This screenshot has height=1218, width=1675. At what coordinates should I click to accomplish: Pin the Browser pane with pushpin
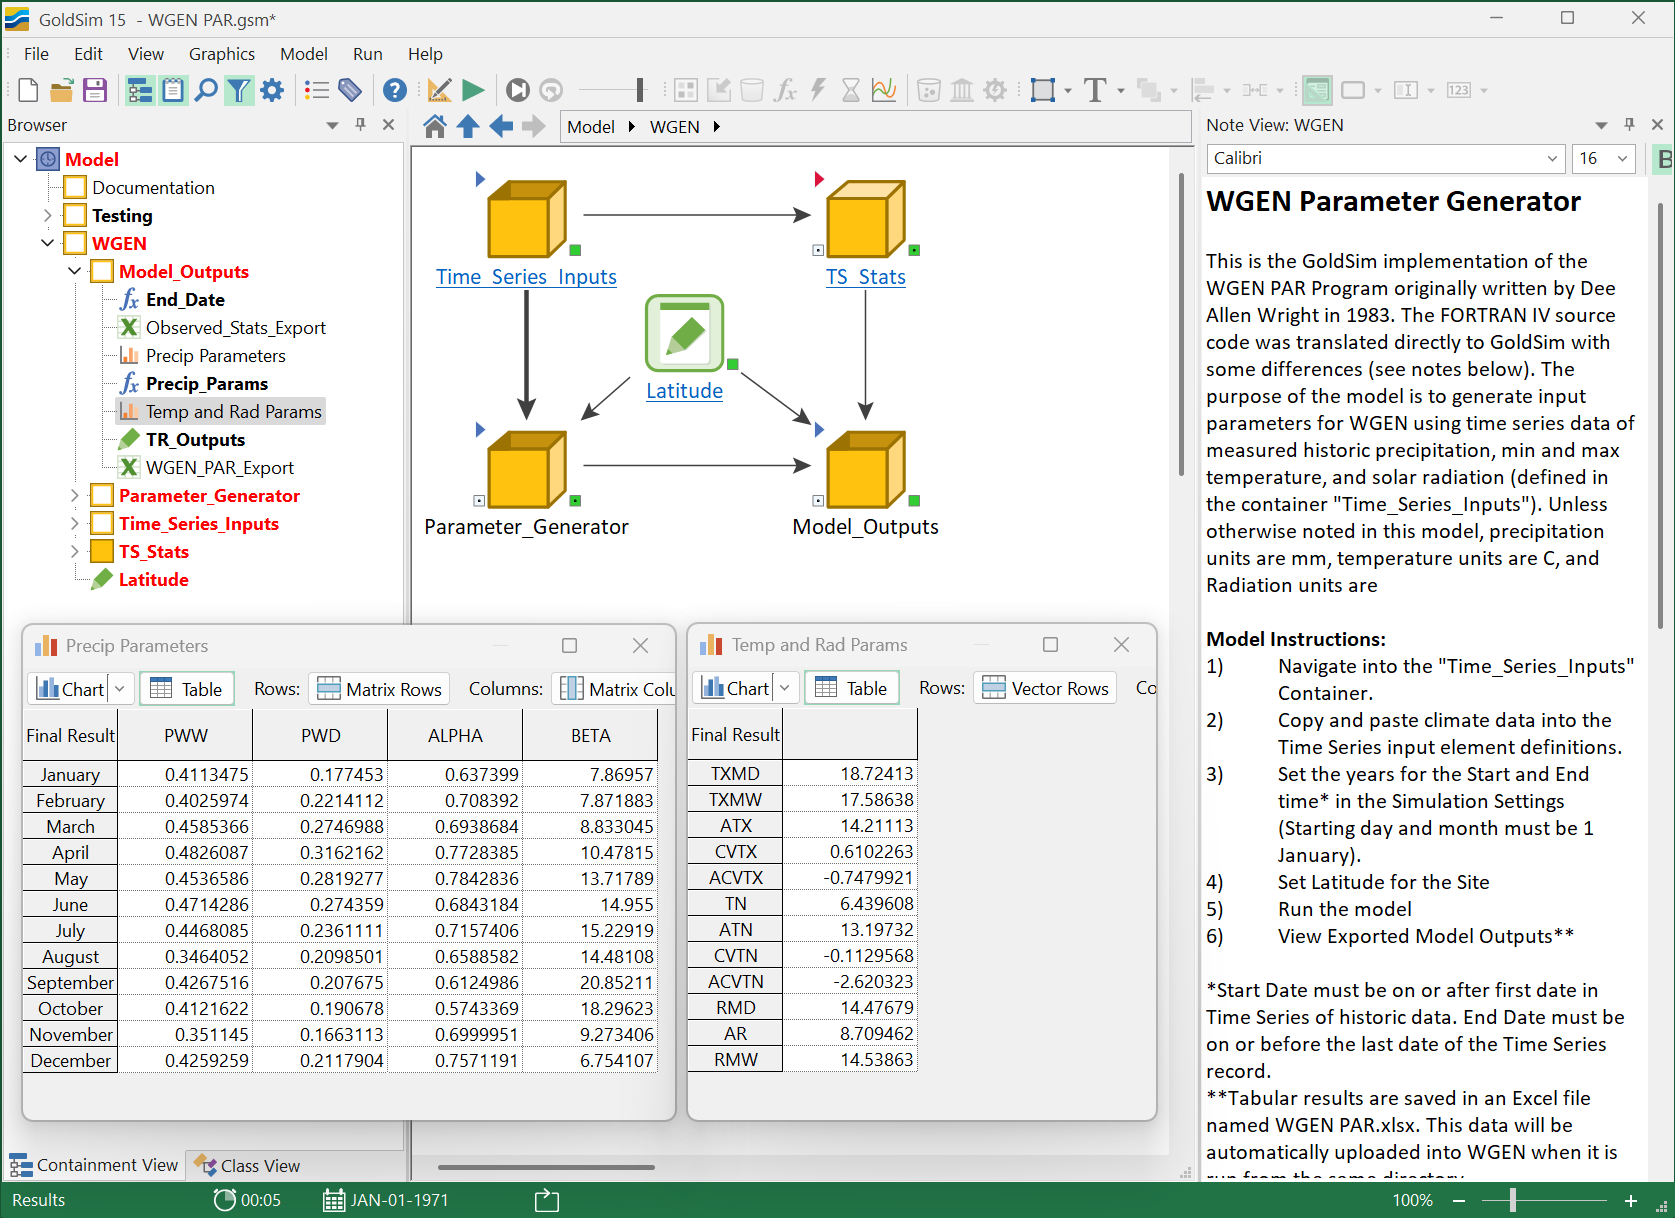click(x=361, y=125)
